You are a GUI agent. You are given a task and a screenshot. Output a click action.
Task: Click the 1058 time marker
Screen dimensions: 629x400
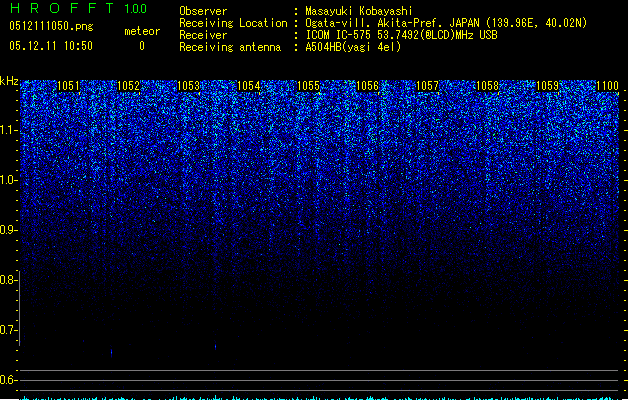tap(487, 86)
